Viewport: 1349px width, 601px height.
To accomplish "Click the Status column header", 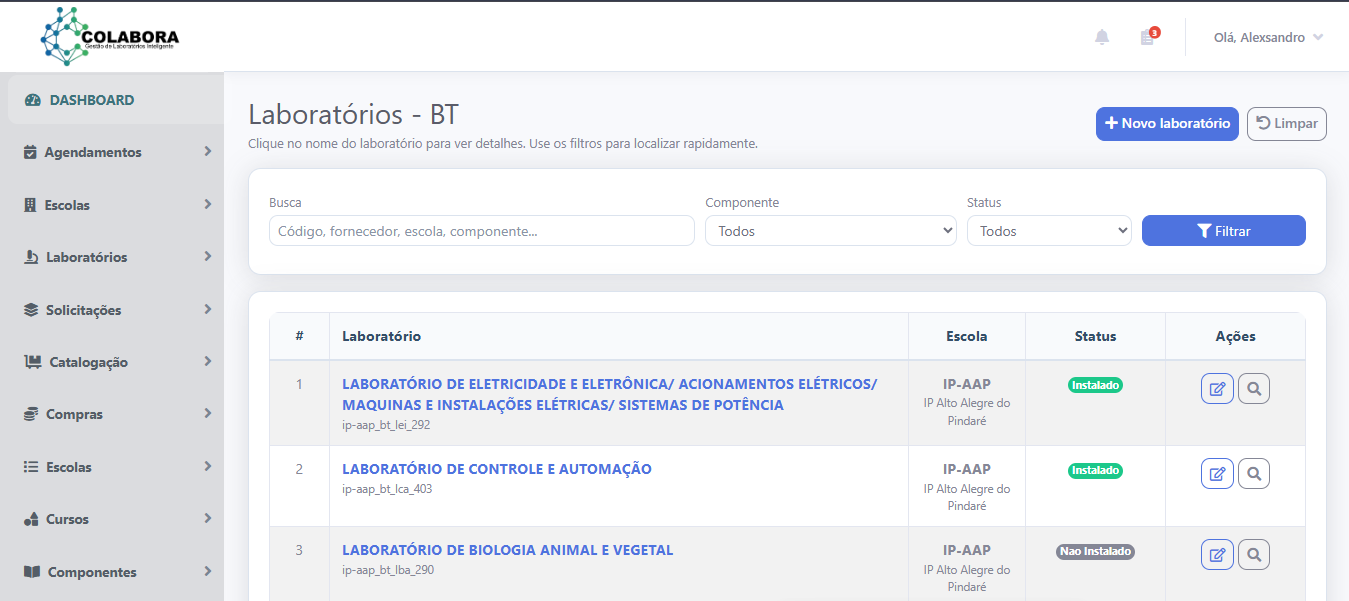I will pos(1095,336).
